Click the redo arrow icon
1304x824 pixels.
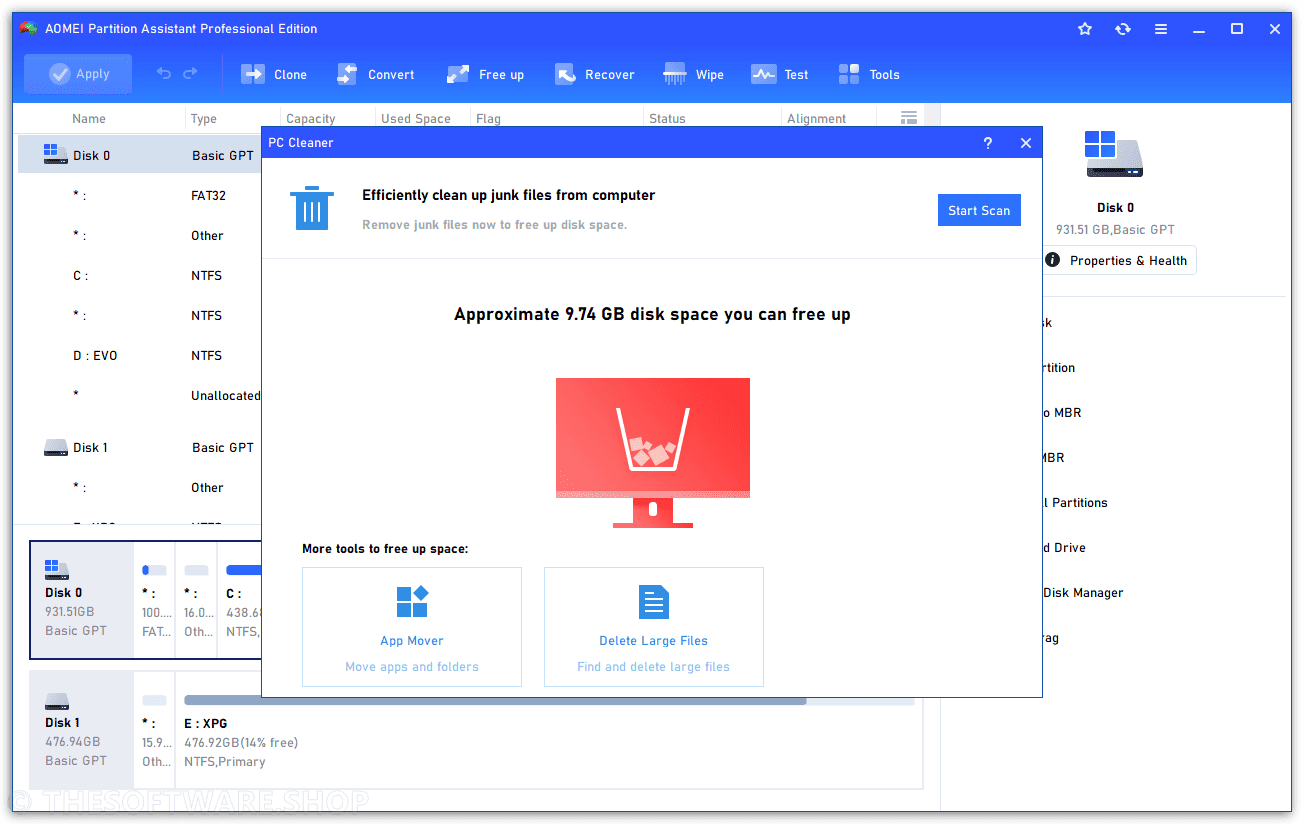click(190, 74)
